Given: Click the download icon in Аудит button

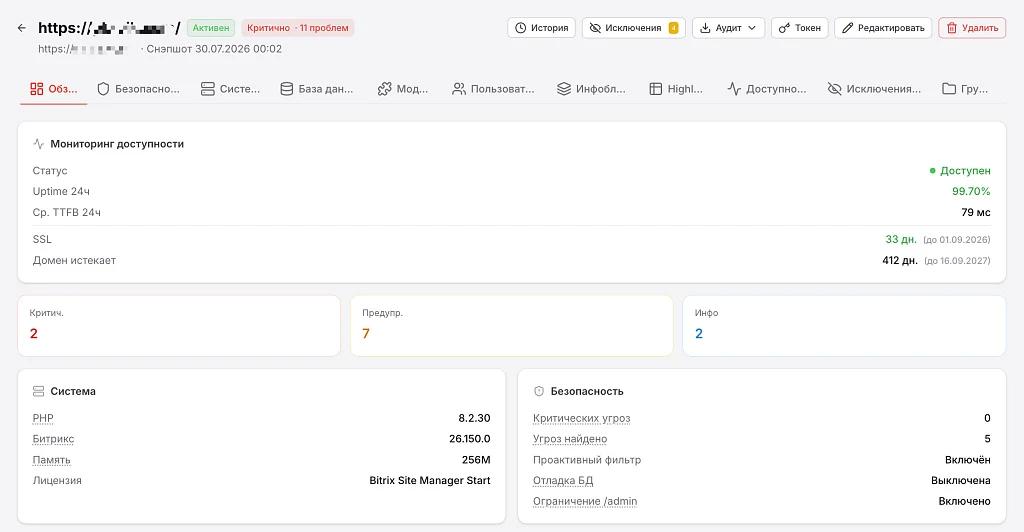Looking at the screenshot, I should (705, 28).
